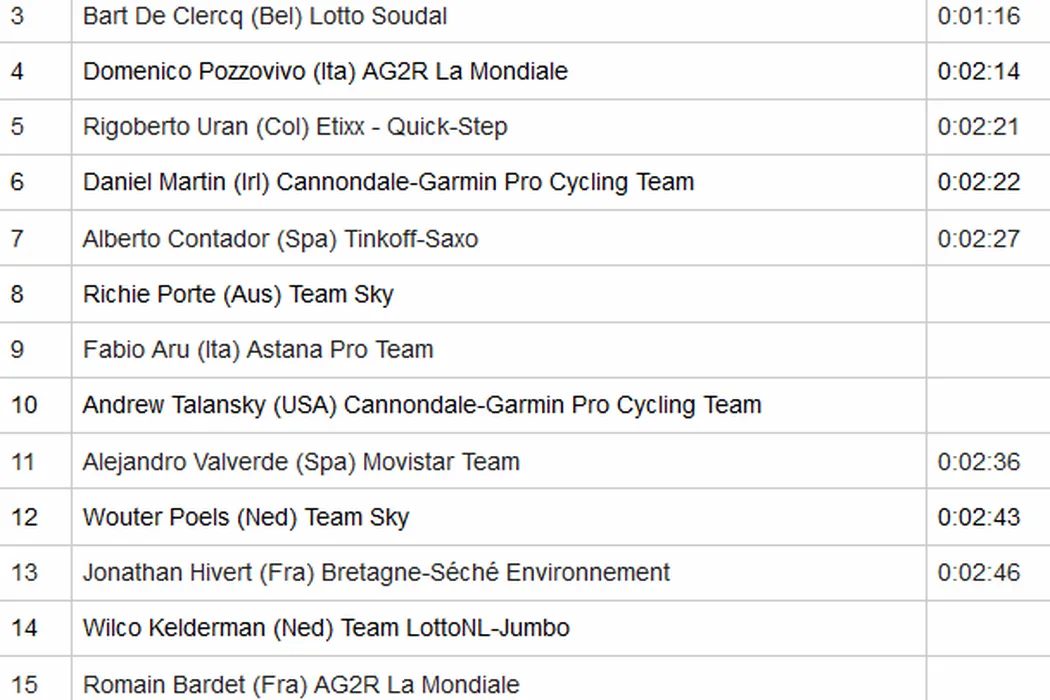
Task: Select Domenico Pozzovivo AG2R La Mondiale entry
Action: click(x=325, y=72)
